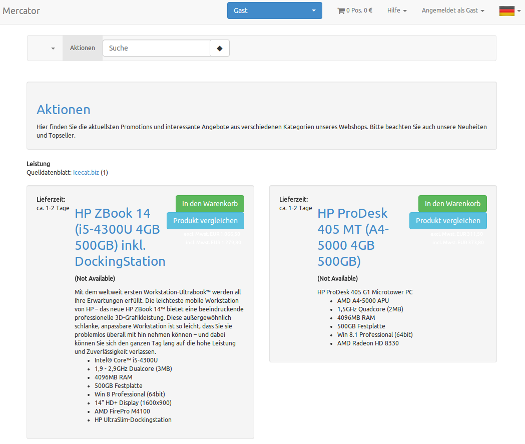Add HP ProDesk 405 MT to Warenkorb
Viewport: 525px width, 444px height.
point(452,204)
